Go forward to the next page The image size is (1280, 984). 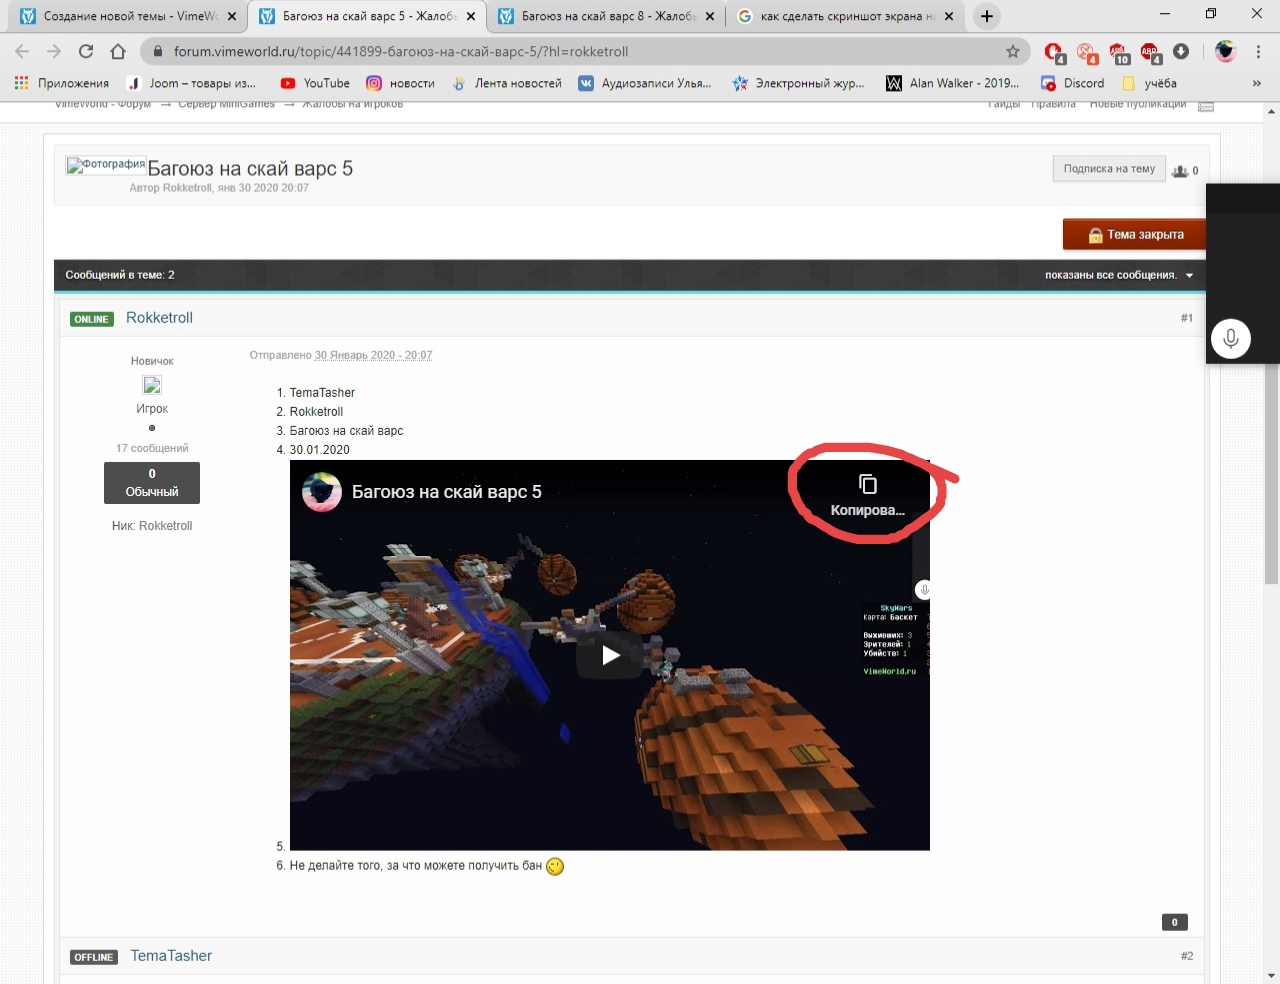pos(54,52)
